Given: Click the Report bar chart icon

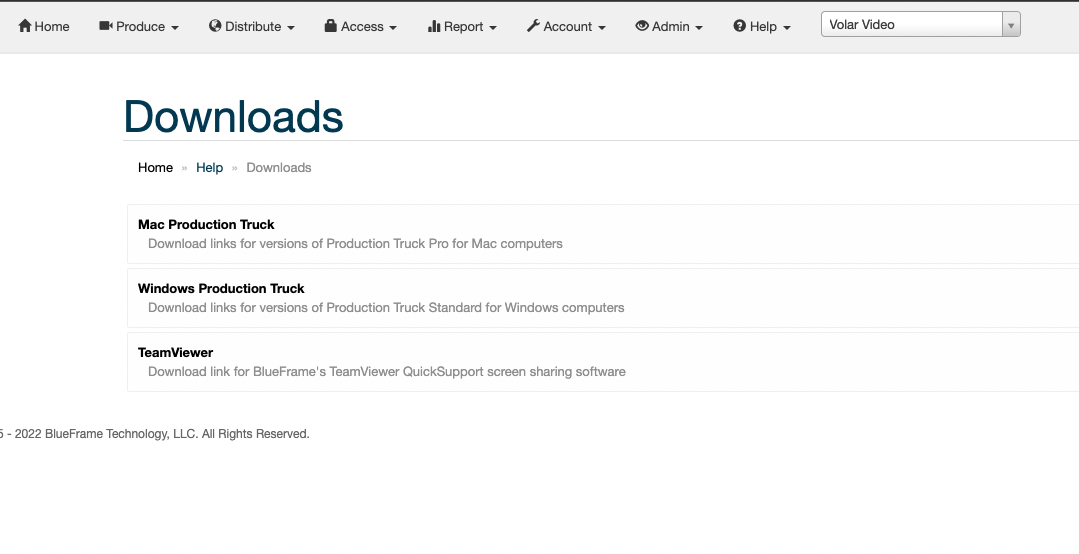Looking at the screenshot, I should point(434,26).
